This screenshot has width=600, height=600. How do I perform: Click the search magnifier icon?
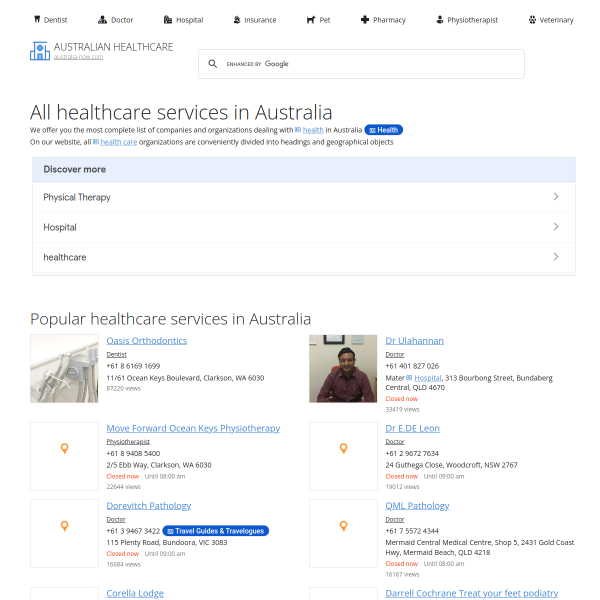point(213,64)
